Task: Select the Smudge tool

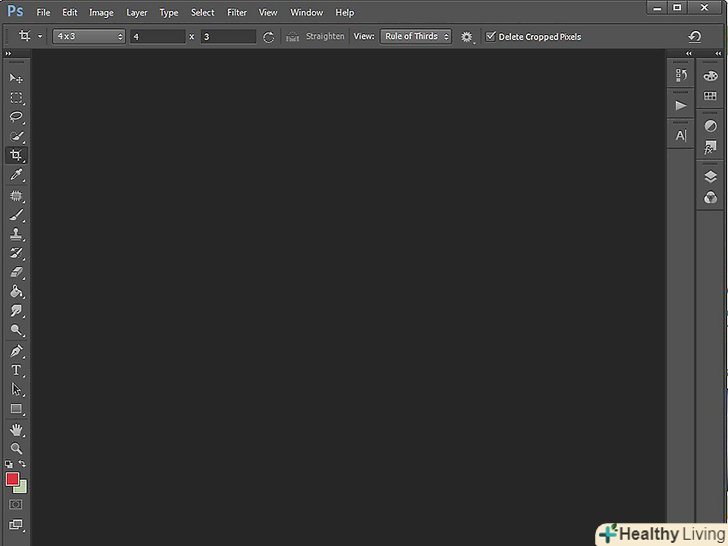Action: pos(16,311)
